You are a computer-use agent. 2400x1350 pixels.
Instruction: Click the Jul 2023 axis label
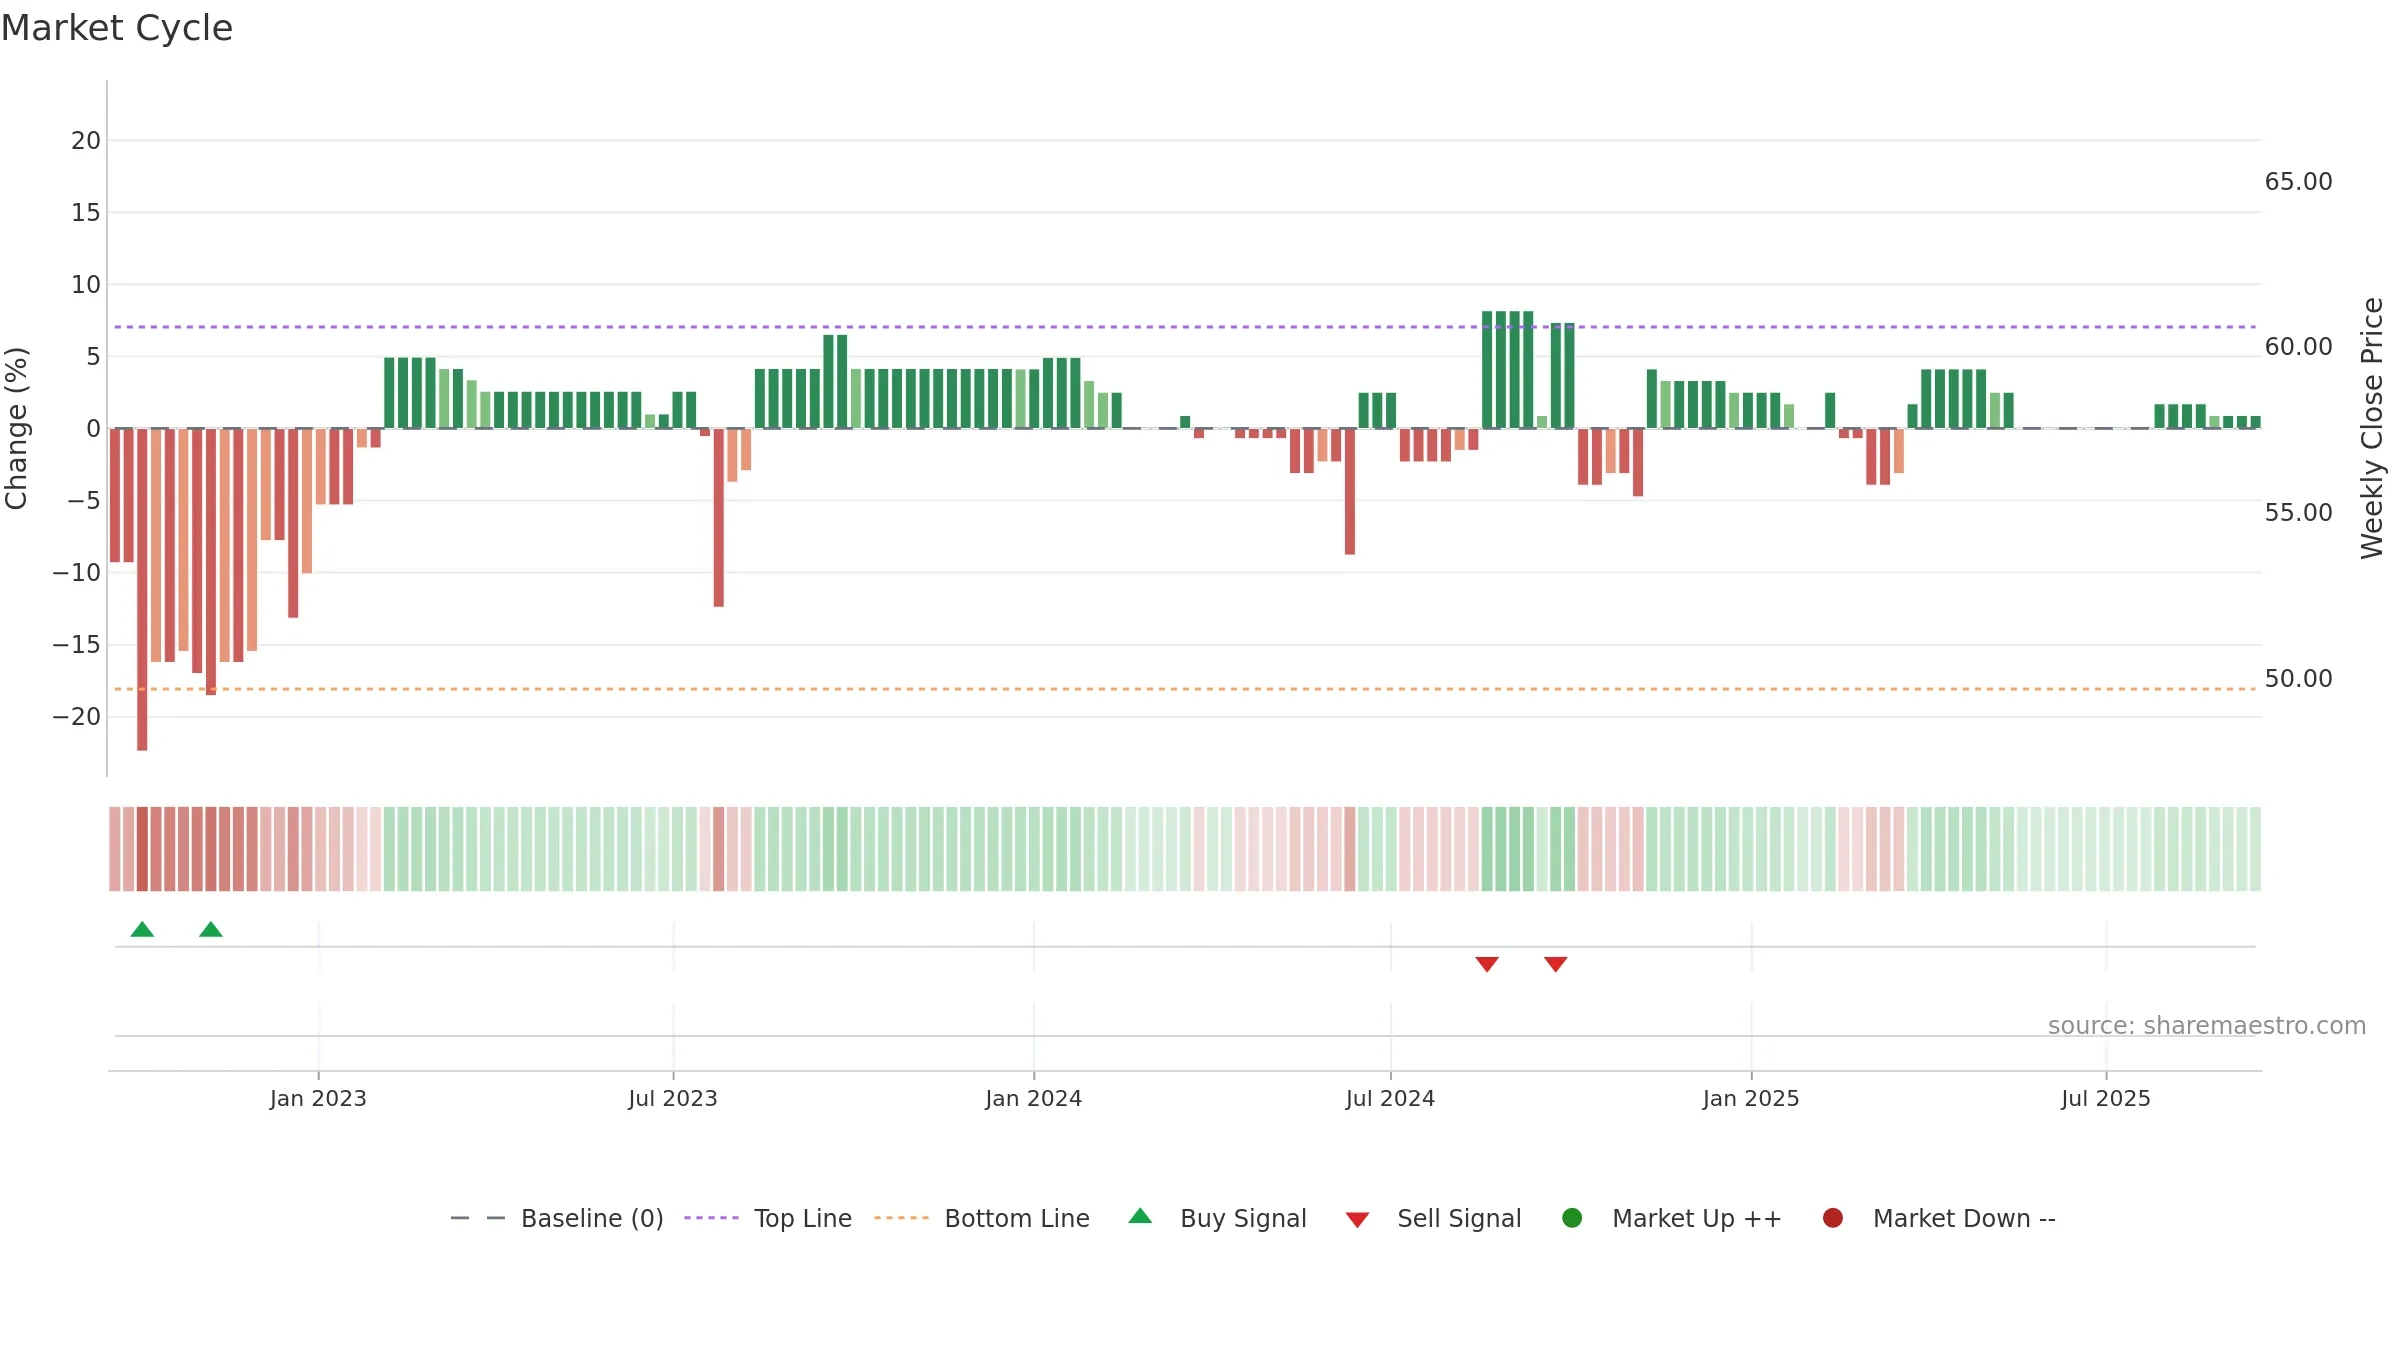pos(673,1098)
